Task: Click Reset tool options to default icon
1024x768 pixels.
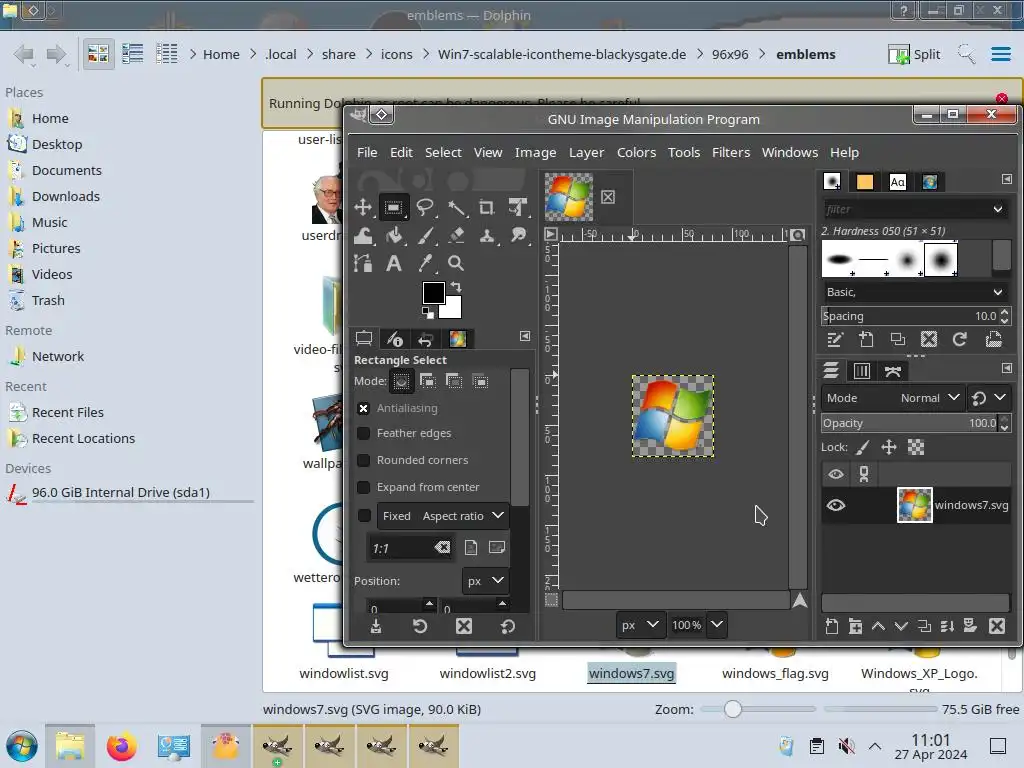Action: [x=507, y=626]
